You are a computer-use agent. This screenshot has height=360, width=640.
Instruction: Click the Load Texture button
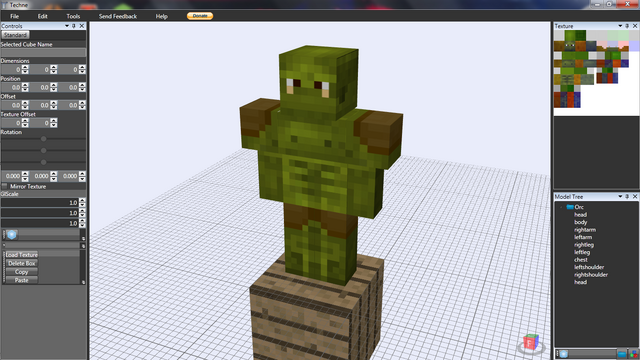pyautogui.click(x=22, y=255)
